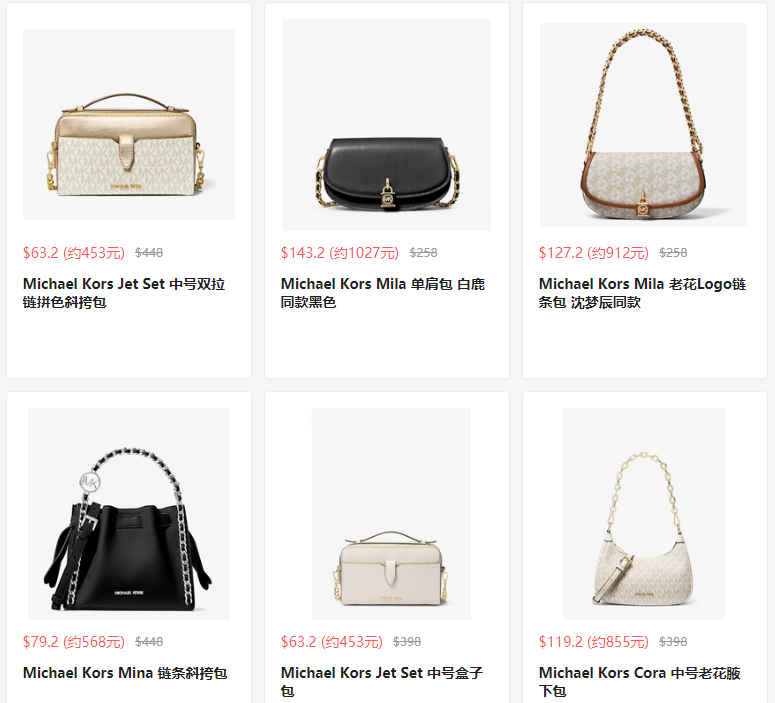Click title Michael Kors Mina 链条斜挎包
The height and width of the screenshot is (703, 775).
[x=125, y=673]
